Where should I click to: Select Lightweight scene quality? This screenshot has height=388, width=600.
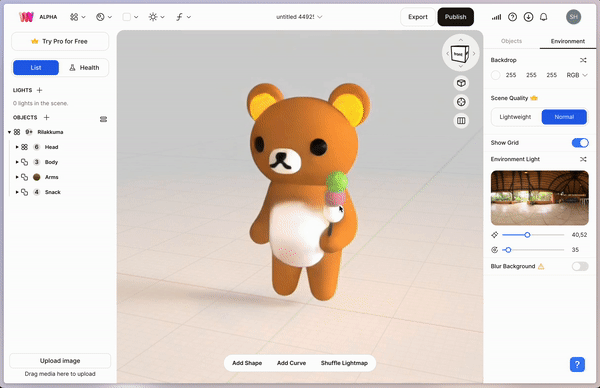click(515, 117)
